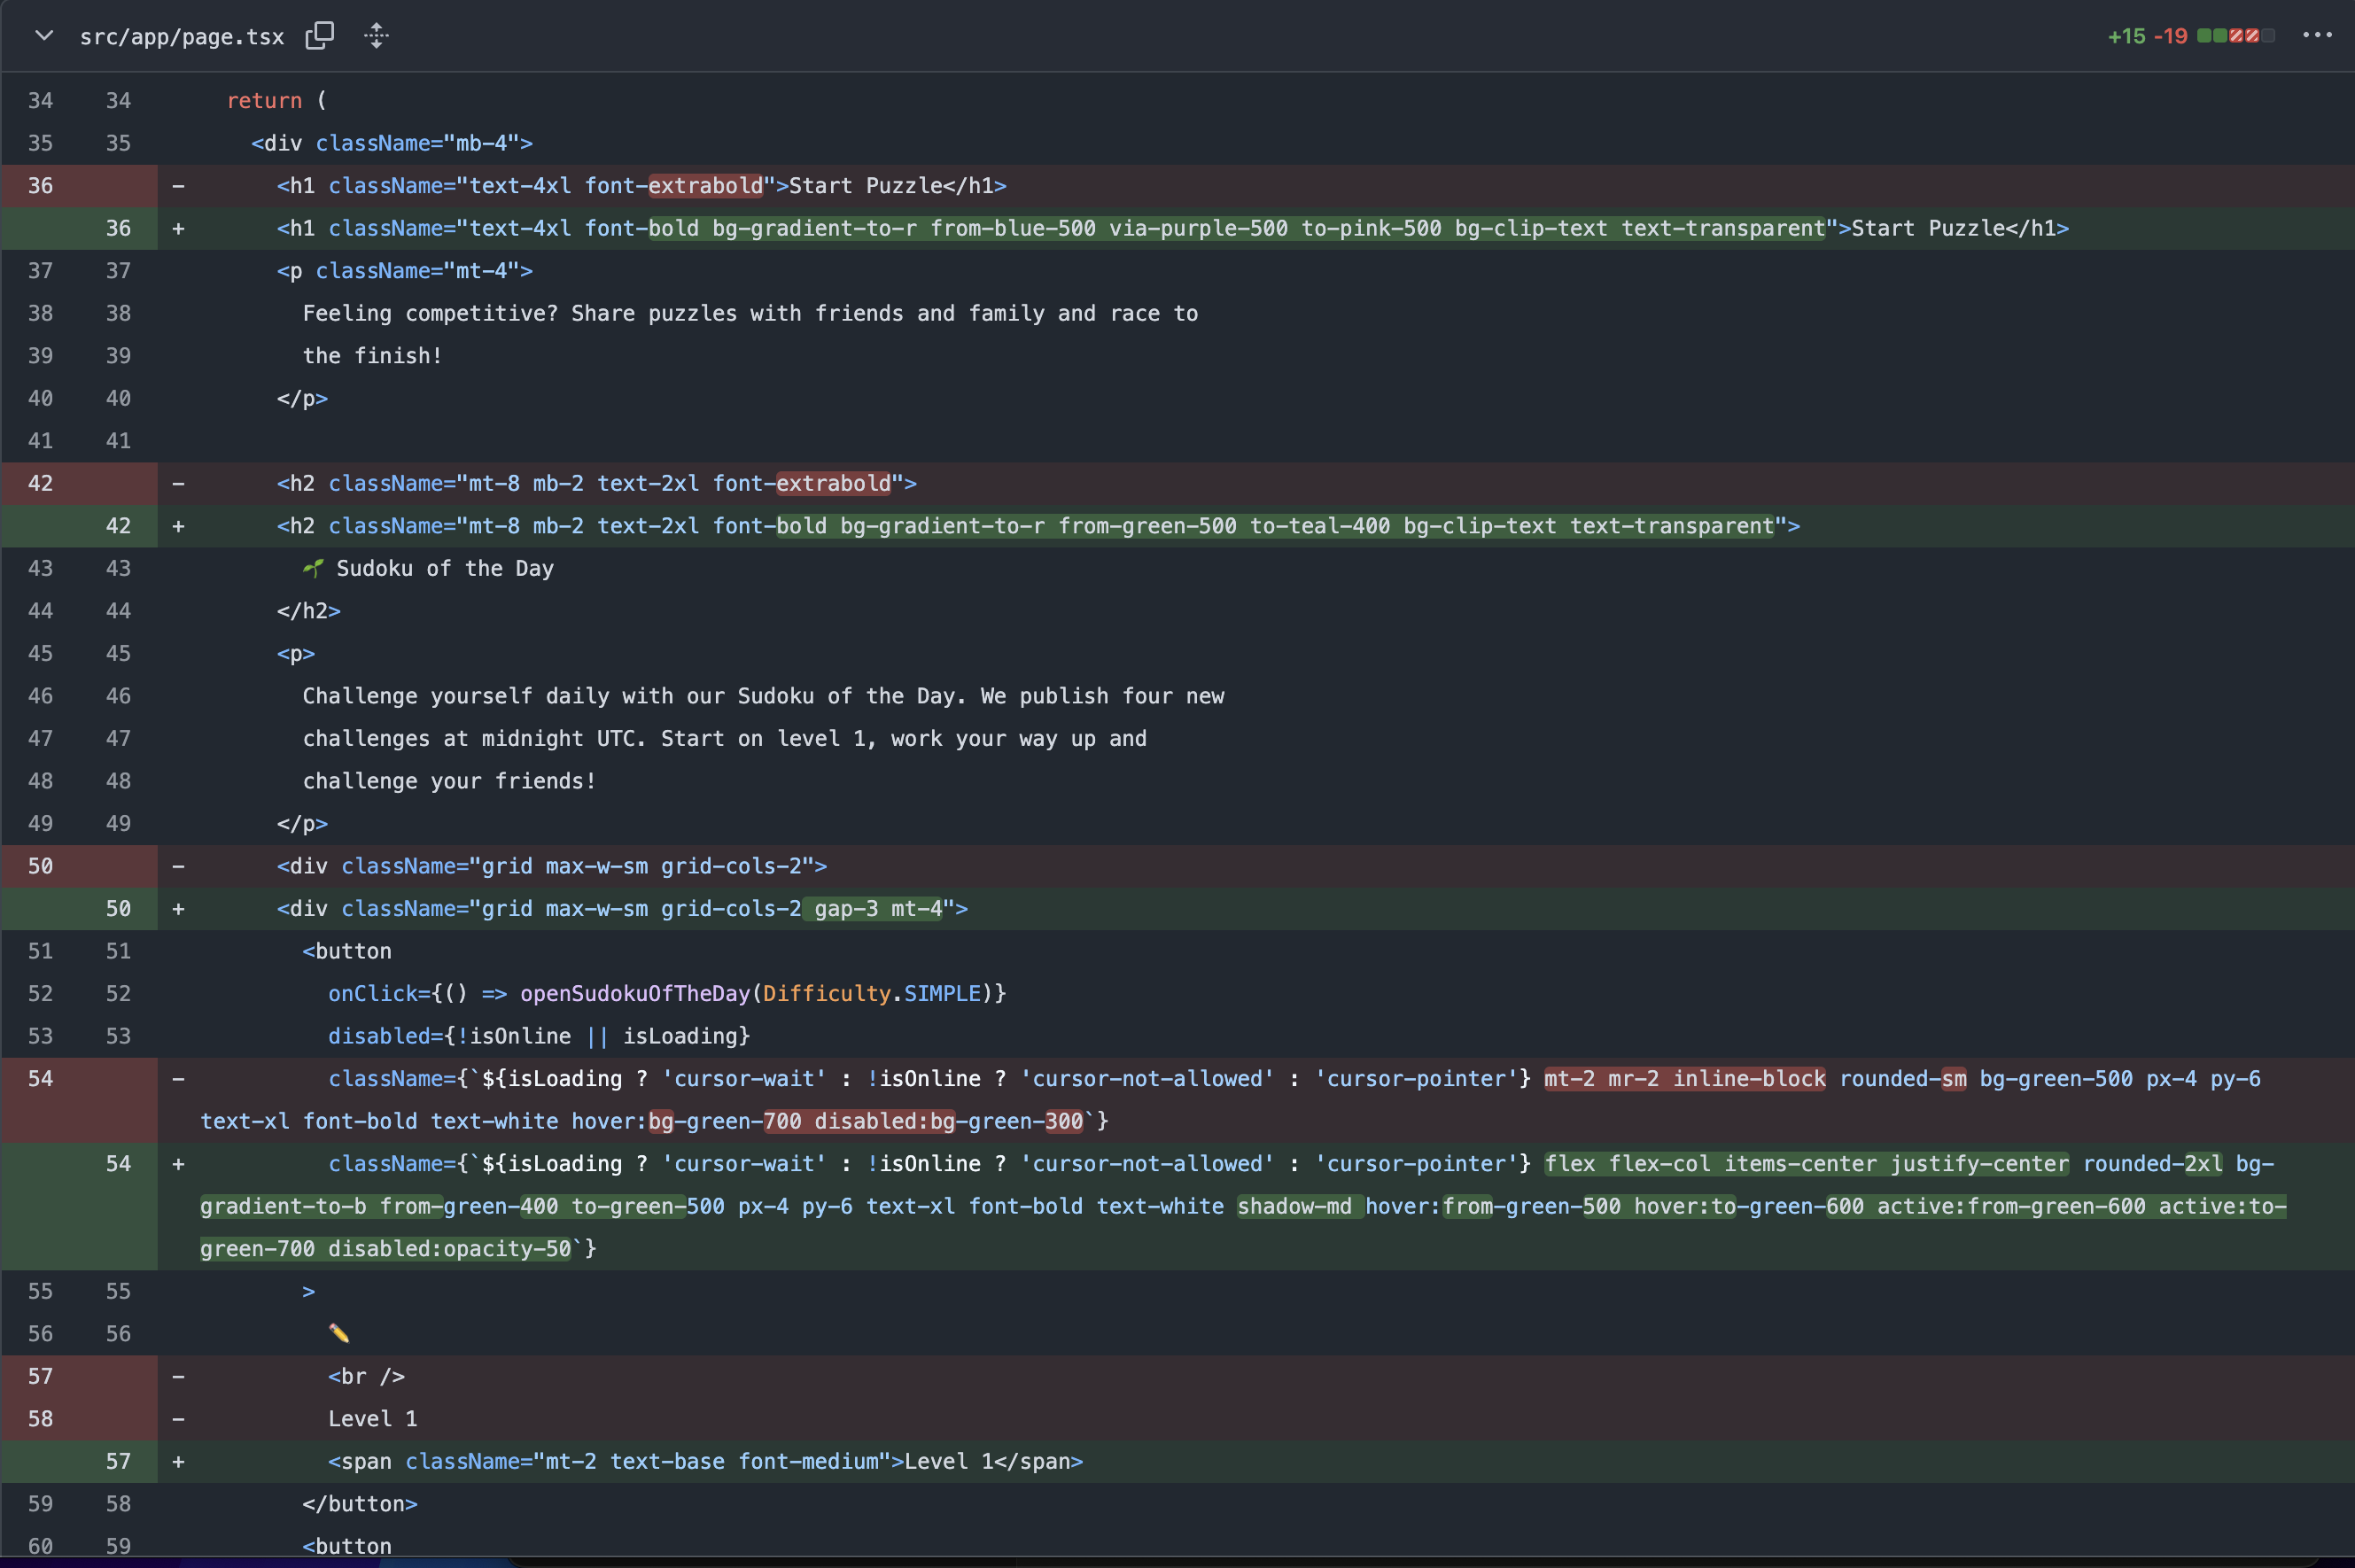Image resolution: width=2355 pixels, height=1568 pixels.
Task: Click removed 'mt-2 mr-2 inline-block' highlight
Action: point(1685,1079)
